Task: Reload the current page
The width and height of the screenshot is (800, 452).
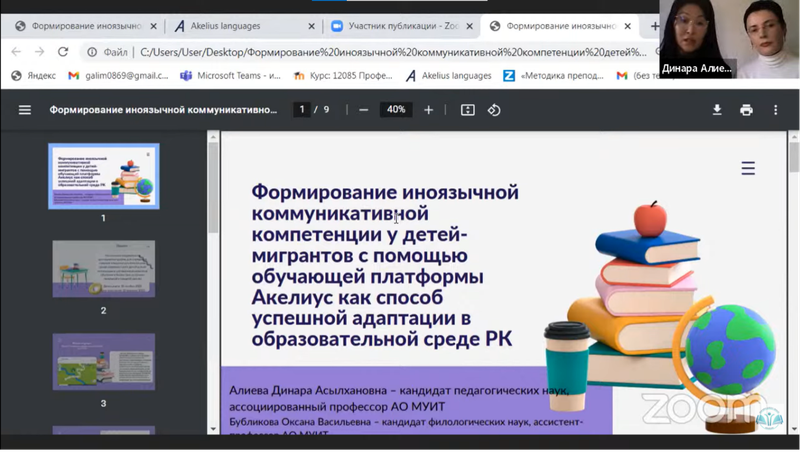Action: 63,52
